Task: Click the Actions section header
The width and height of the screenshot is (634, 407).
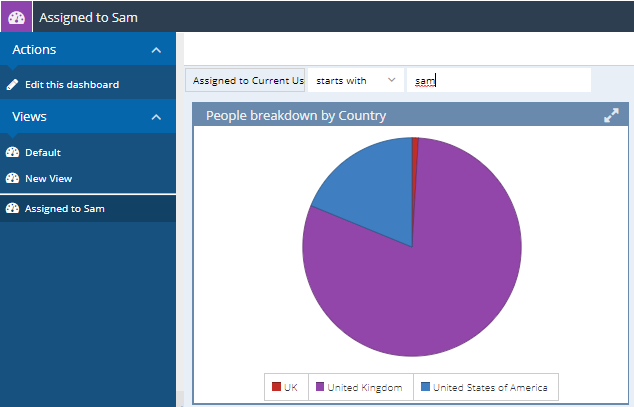Action: [88, 50]
